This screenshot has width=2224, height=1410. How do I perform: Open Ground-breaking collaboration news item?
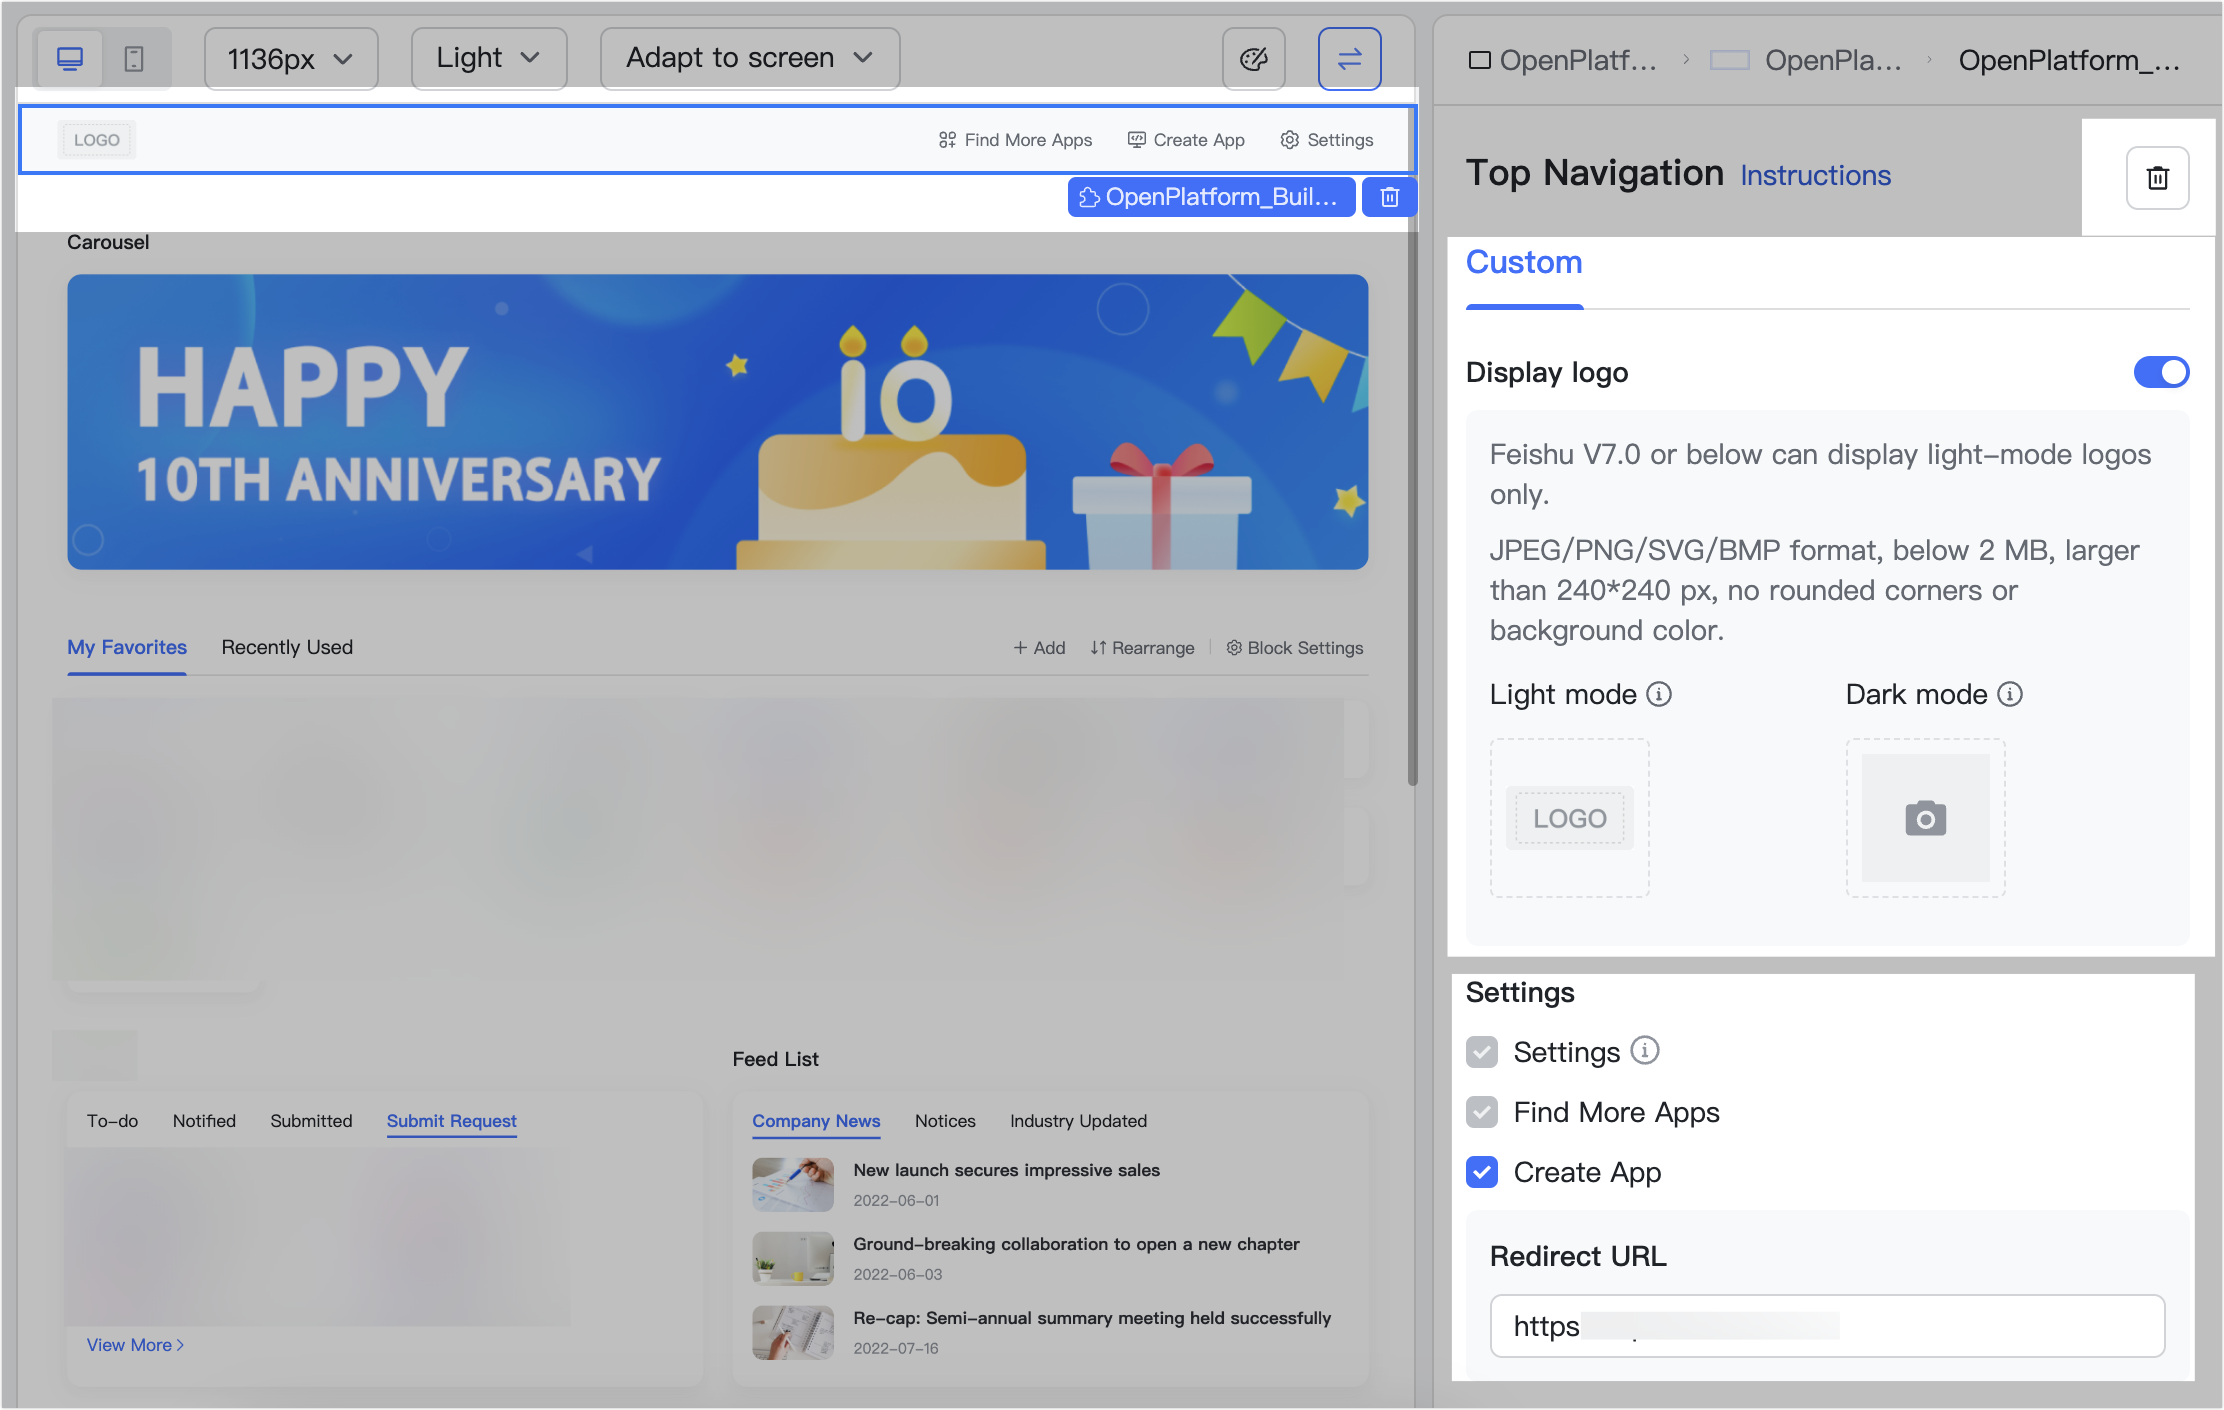[1076, 1244]
